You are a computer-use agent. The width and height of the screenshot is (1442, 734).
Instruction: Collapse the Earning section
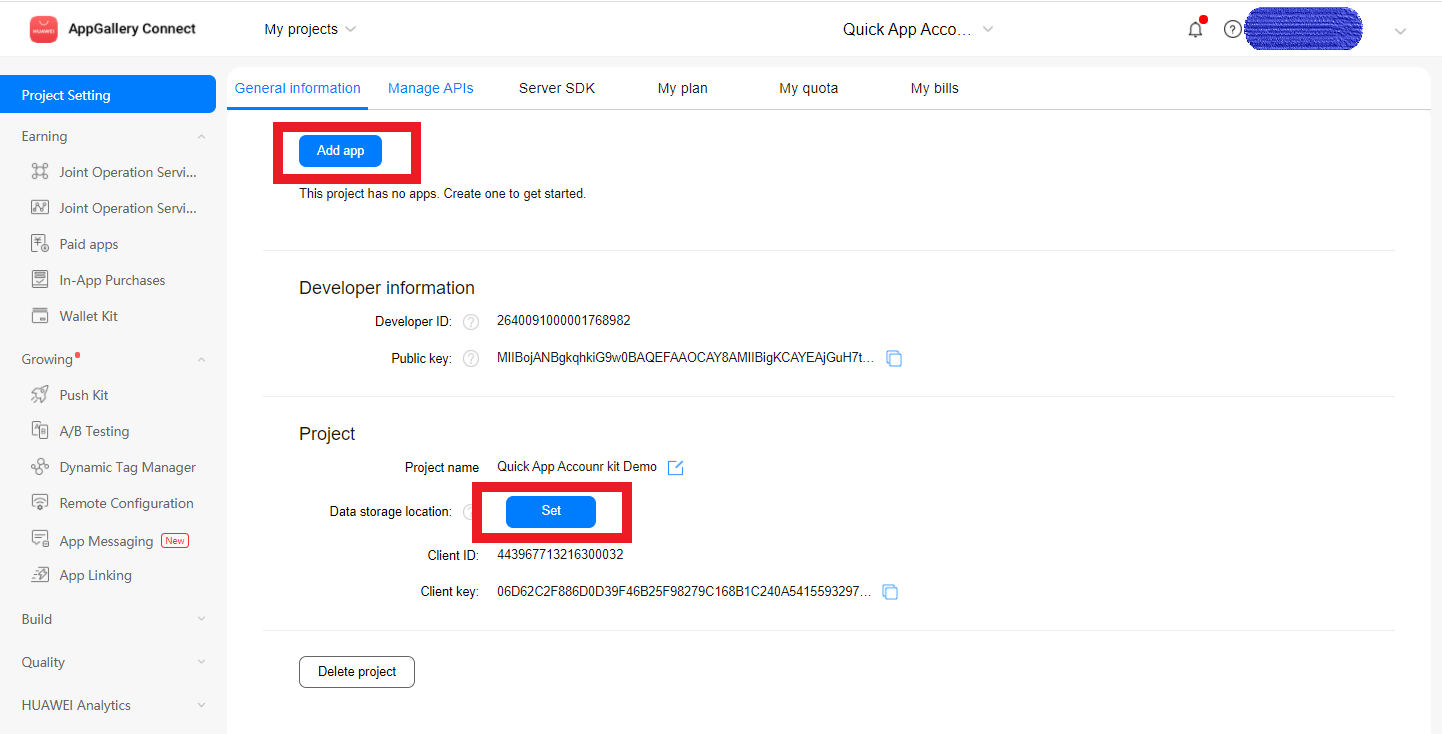click(x=201, y=136)
